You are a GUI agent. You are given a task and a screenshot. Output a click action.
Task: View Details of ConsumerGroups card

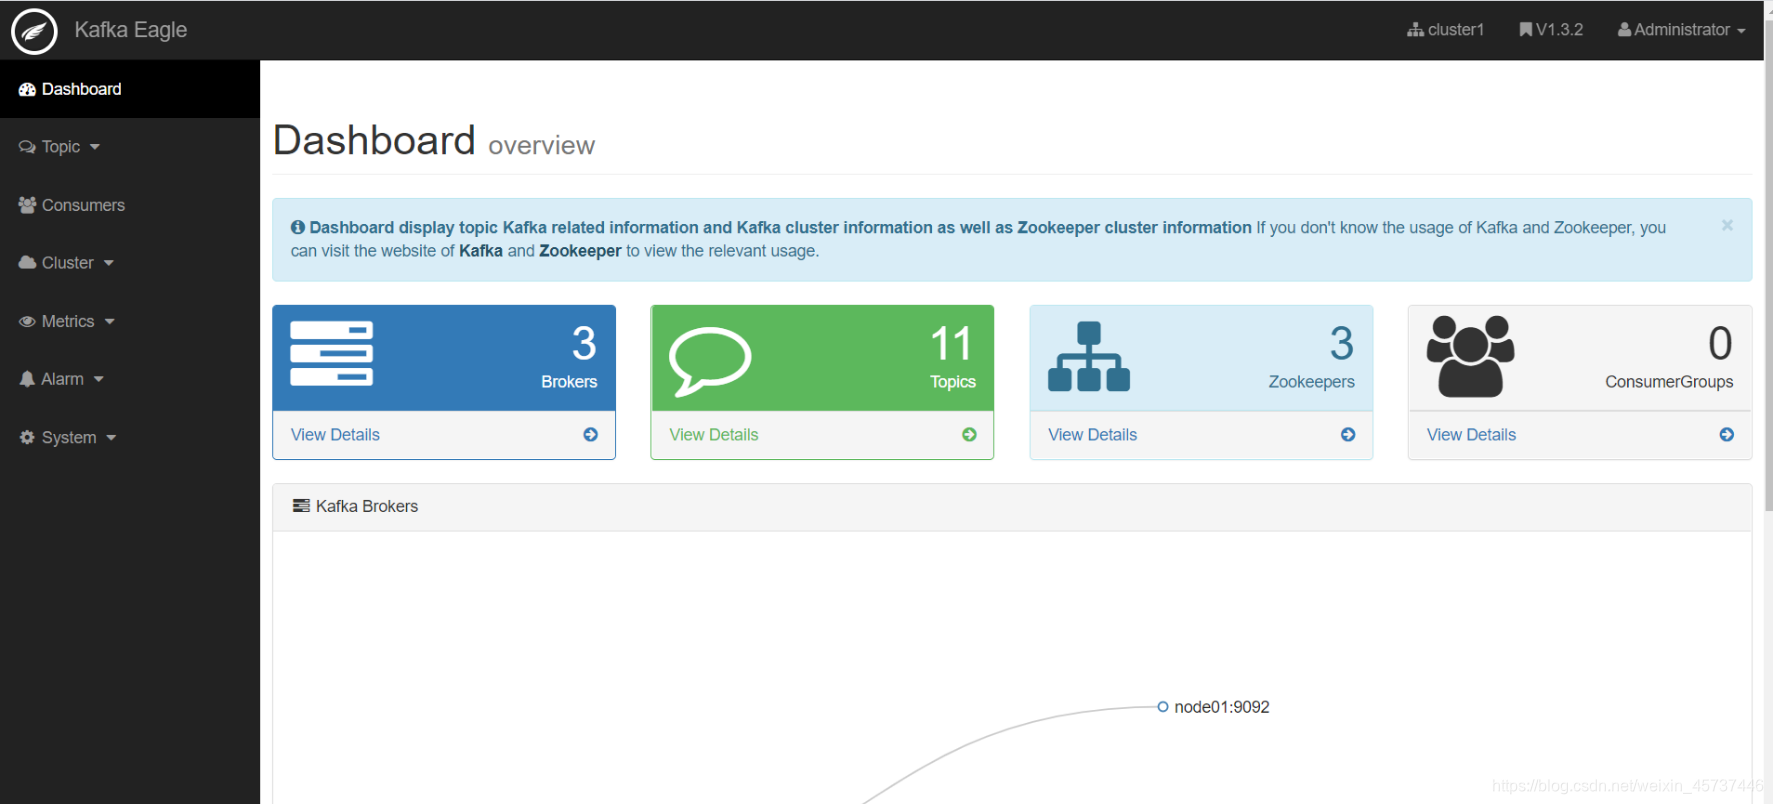[1471, 435]
